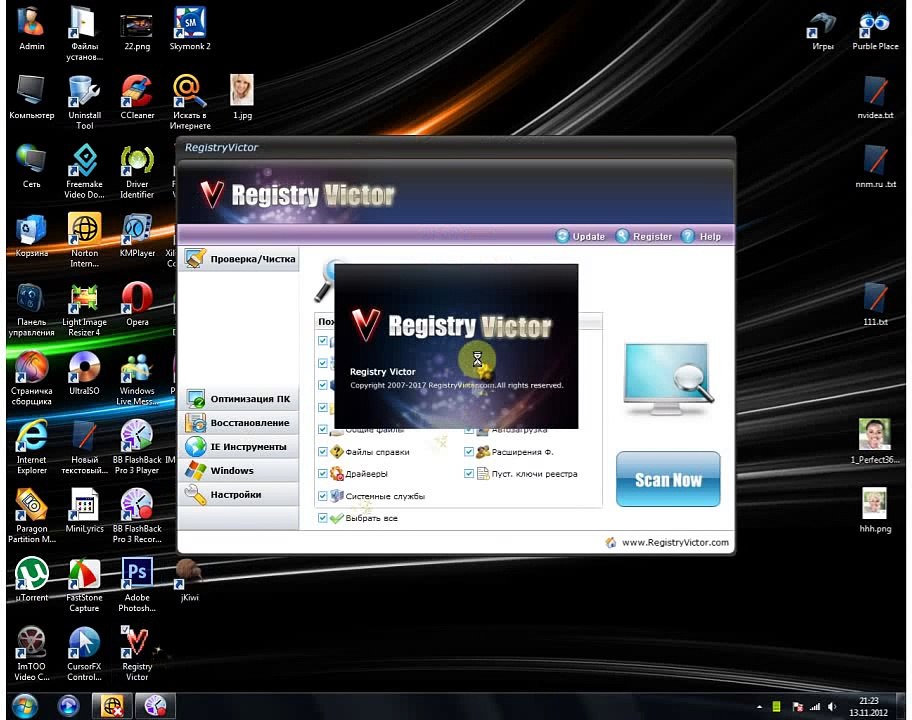
Task: Open UltraISO desktop shortcut
Action: pos(84,373)
